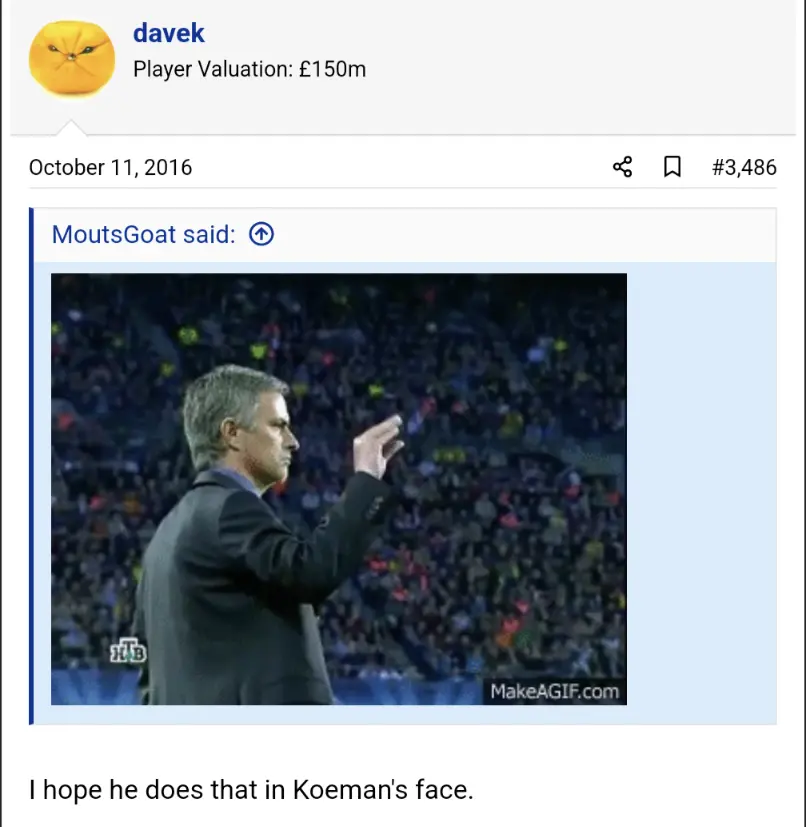Click the October 11, 2016 post date
Image resolution: width=806 pixels, height=827 pixels.
tap(110, 167)
